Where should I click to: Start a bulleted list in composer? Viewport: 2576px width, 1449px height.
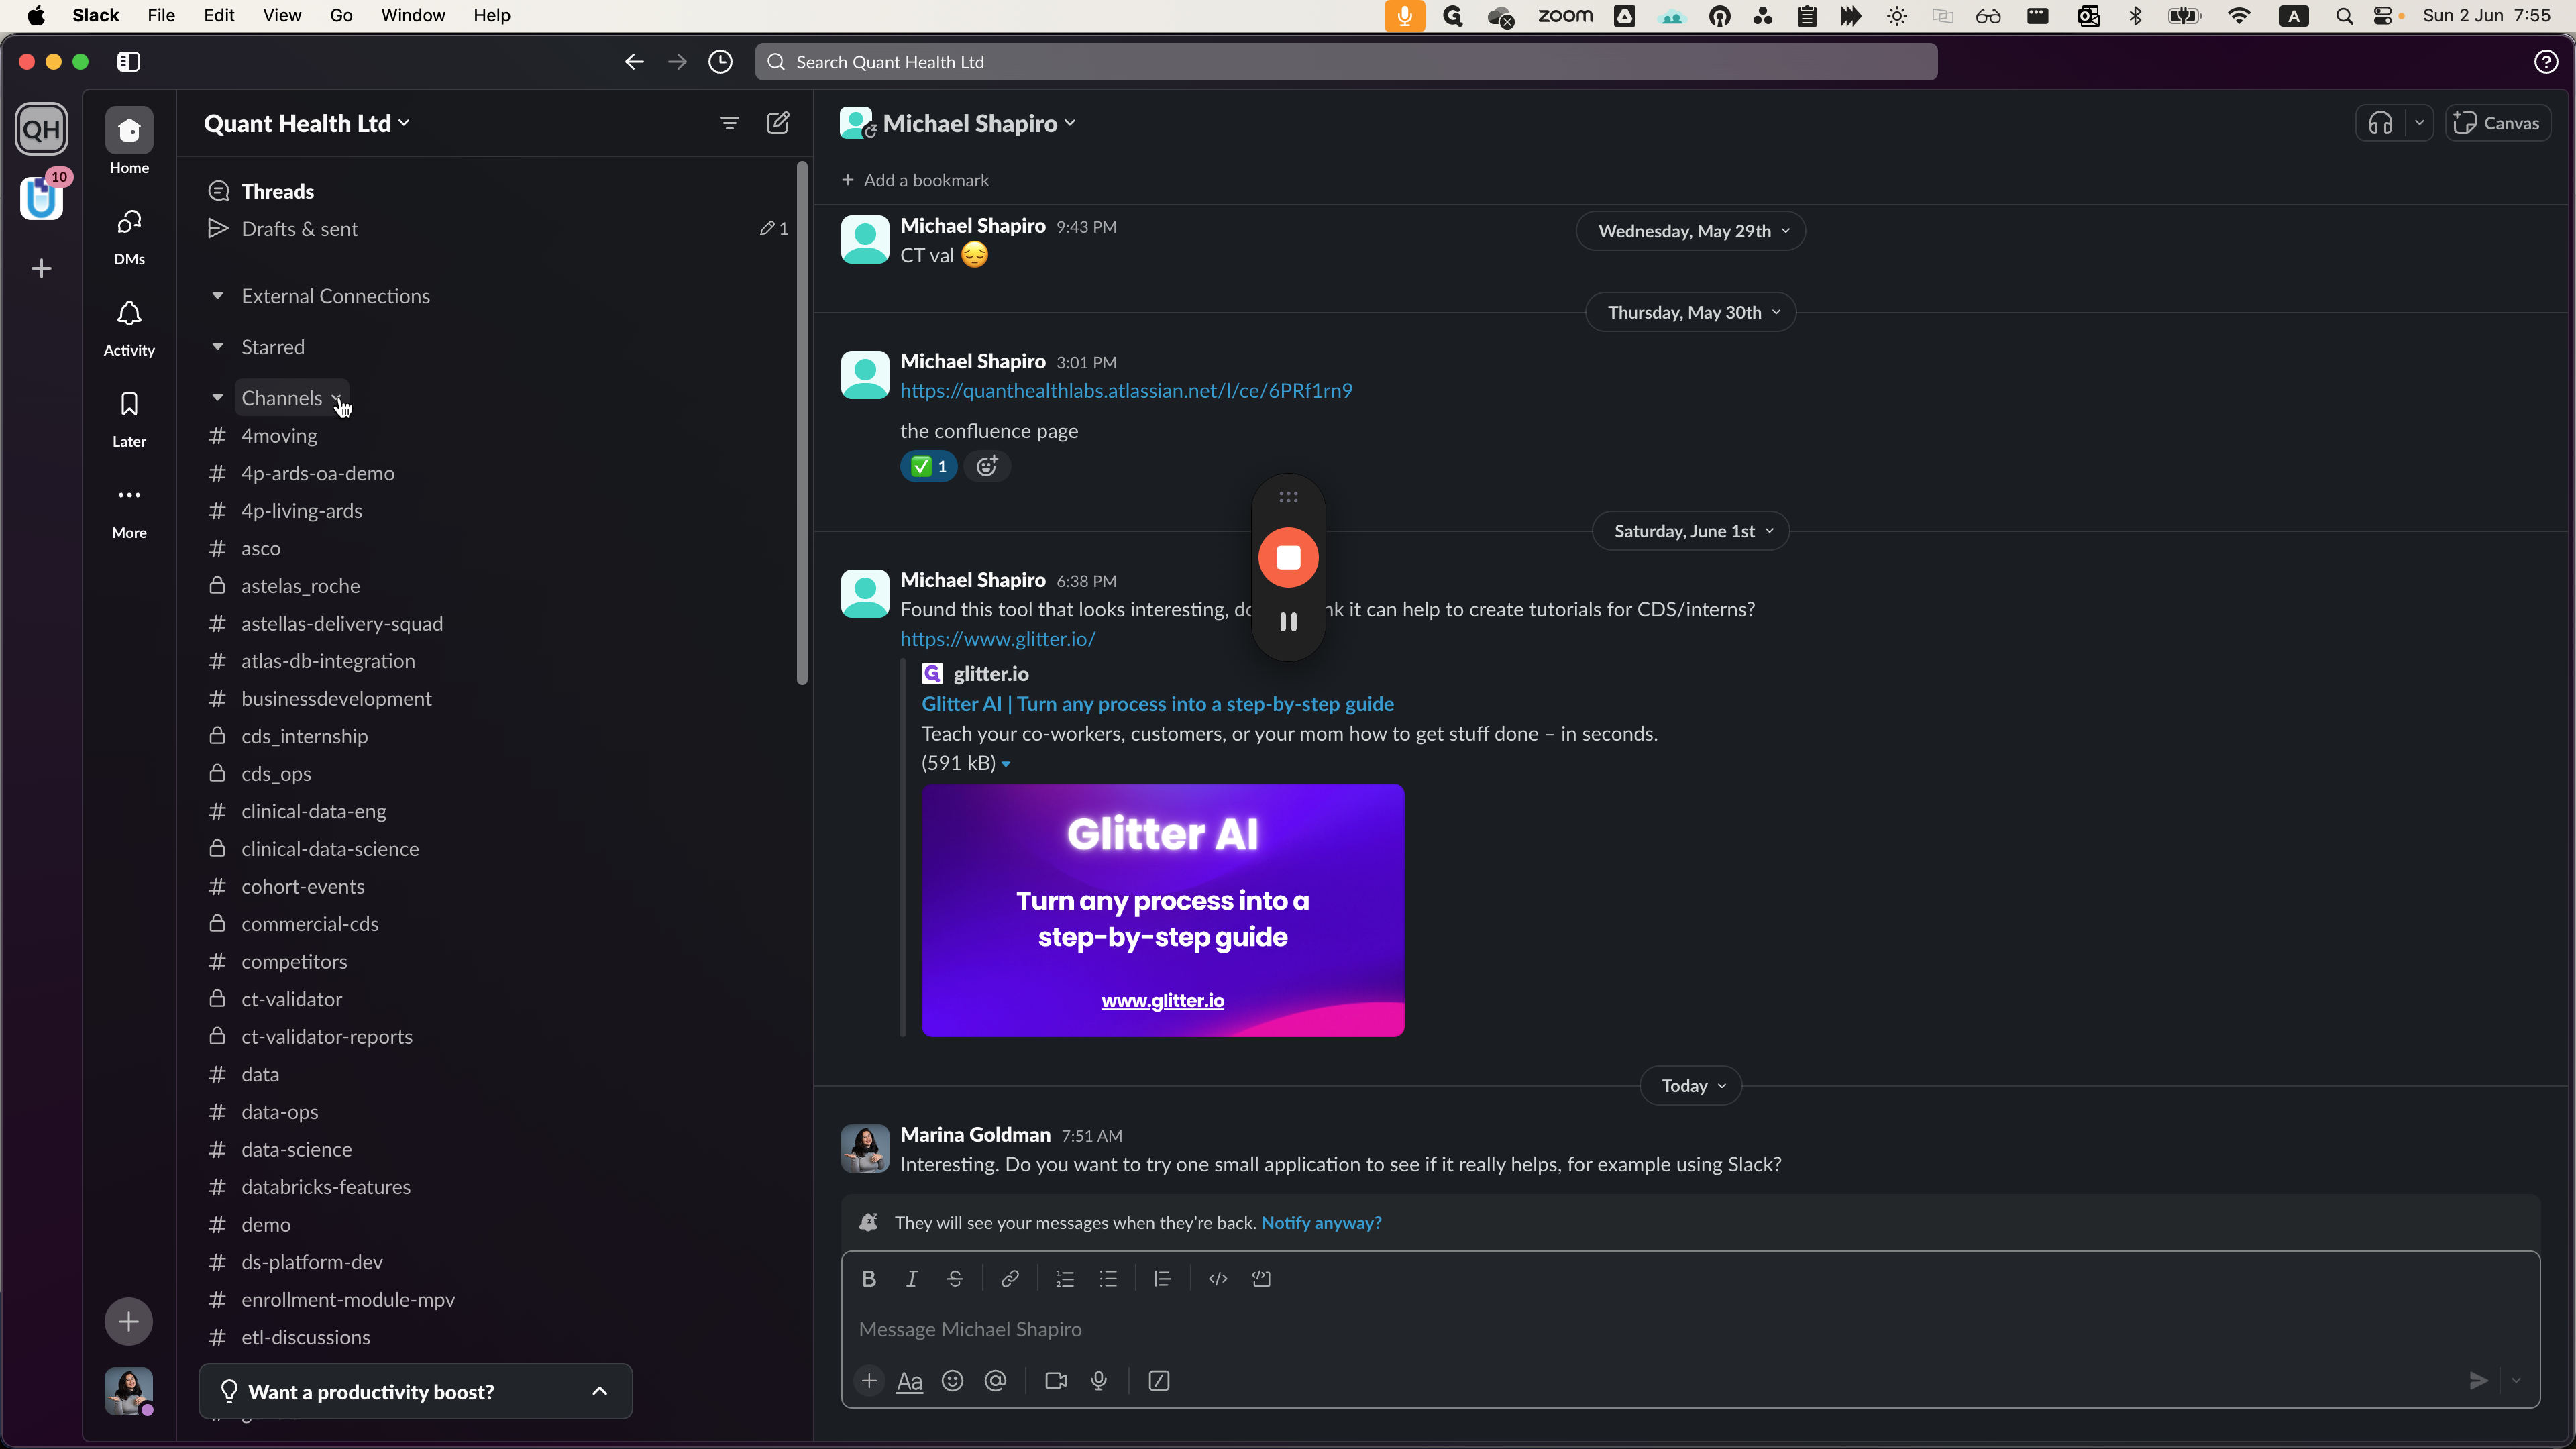coord(1108,1279)
